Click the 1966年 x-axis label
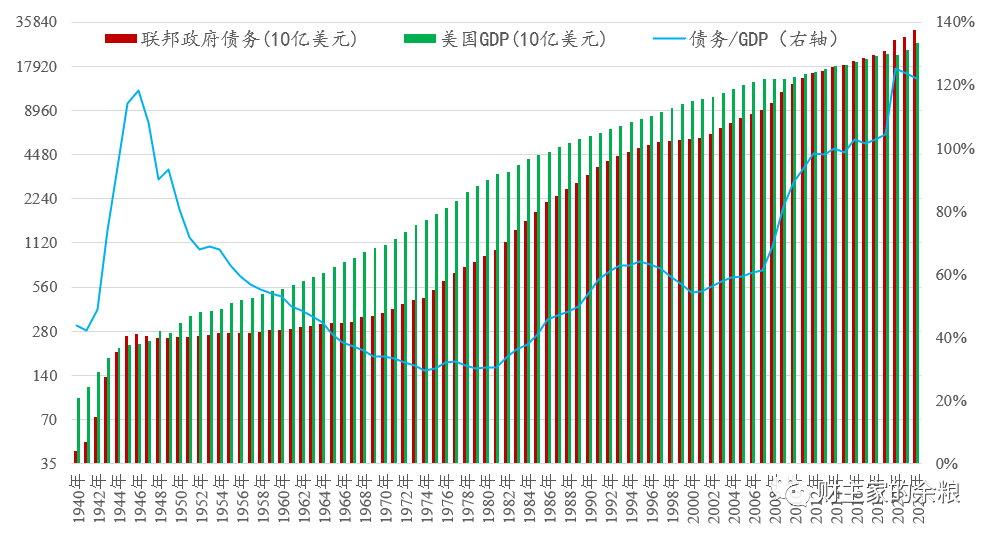The height and width of the screenshot is (536, 993). (345, 498)
